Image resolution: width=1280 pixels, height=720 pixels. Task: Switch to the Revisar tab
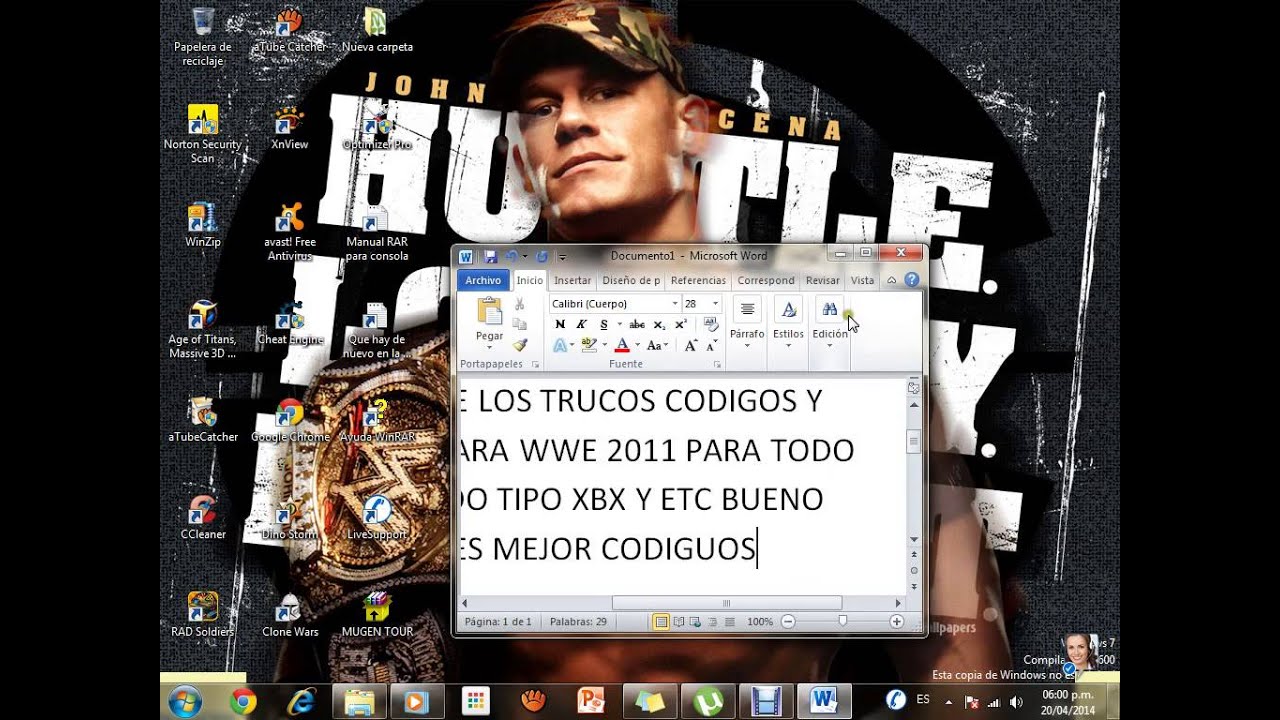(x=823, y=281)
